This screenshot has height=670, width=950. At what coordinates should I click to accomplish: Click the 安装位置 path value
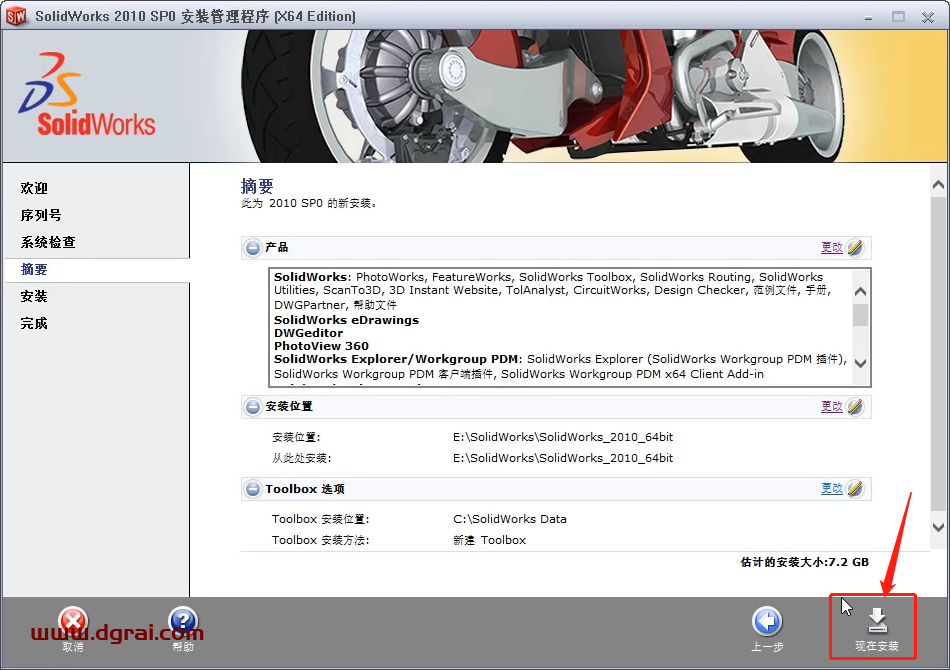coord(563,437)
